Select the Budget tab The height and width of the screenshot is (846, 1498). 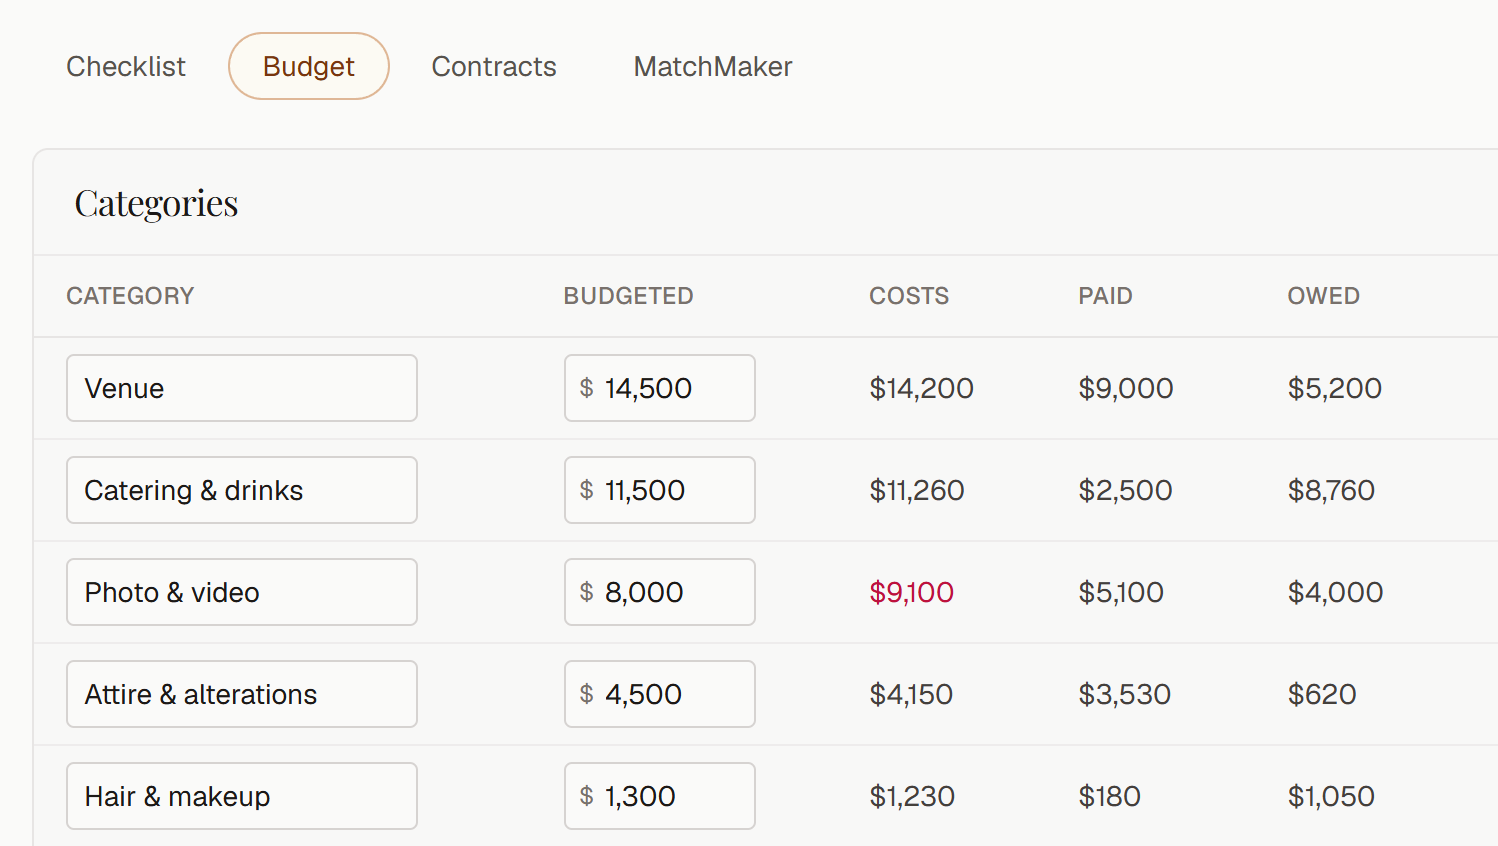pyautogui.click(x=309, y=66)
